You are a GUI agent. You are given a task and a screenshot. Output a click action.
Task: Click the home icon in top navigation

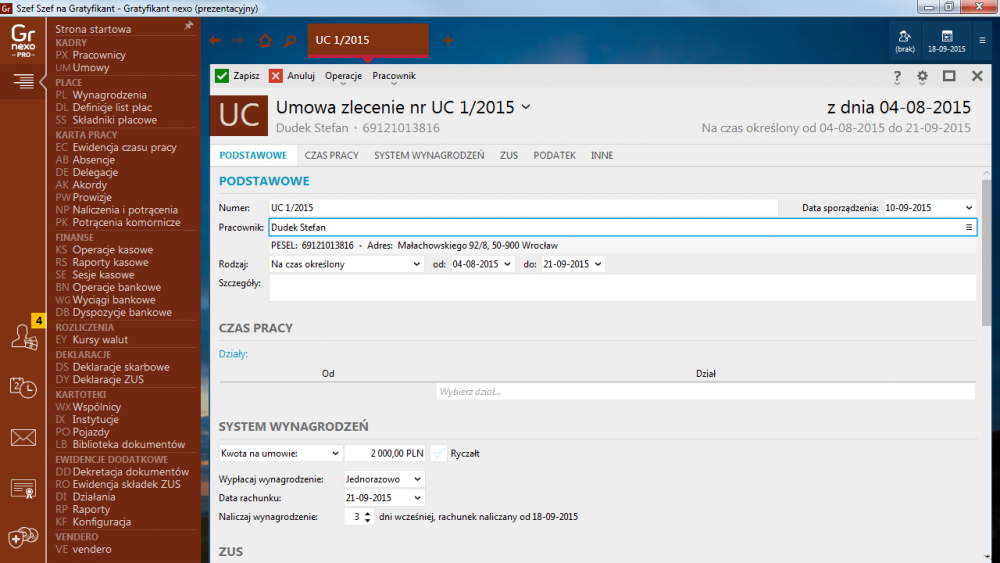pos(265,41)
